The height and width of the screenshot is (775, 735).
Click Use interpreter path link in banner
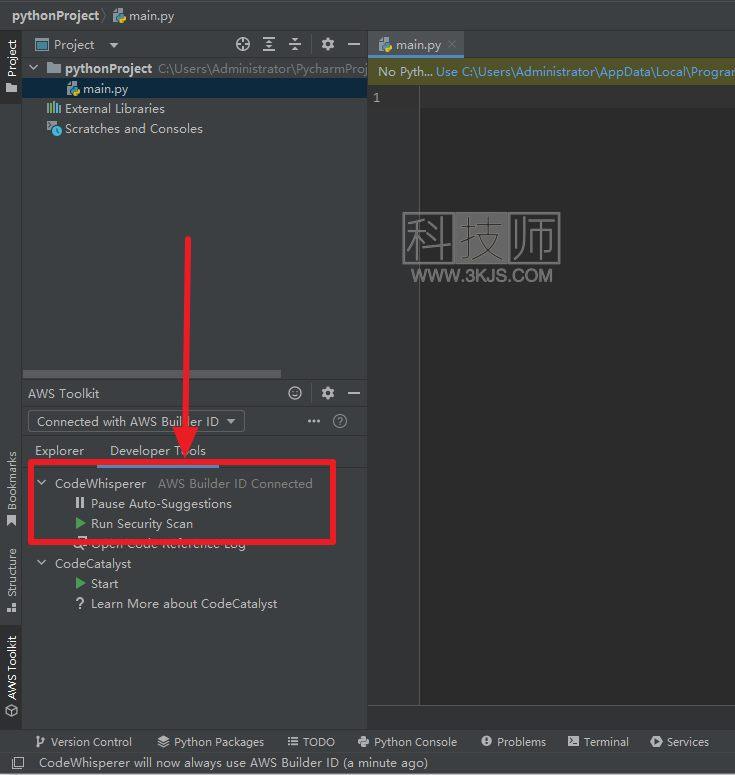click(585, 72)
